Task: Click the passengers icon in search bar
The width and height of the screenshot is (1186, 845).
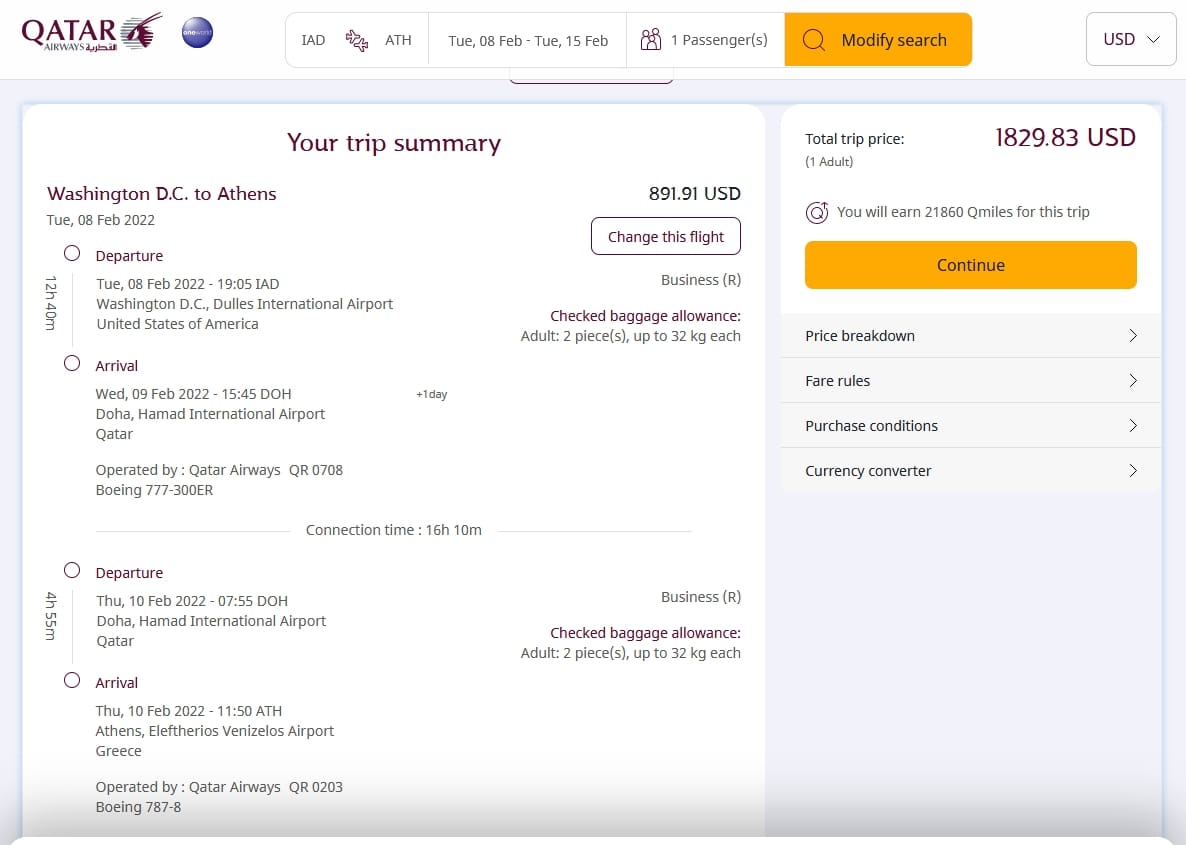Action: 651,40
